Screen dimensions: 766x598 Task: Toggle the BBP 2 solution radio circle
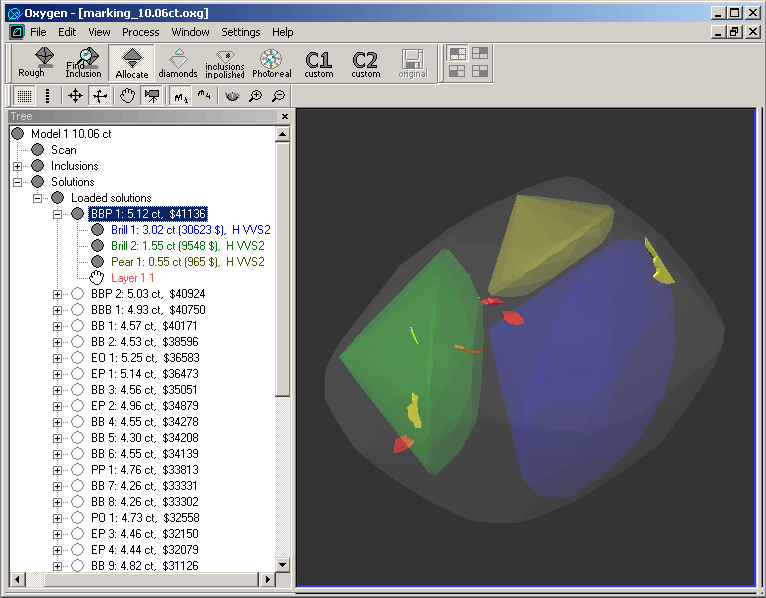click(x=78, y=294)
